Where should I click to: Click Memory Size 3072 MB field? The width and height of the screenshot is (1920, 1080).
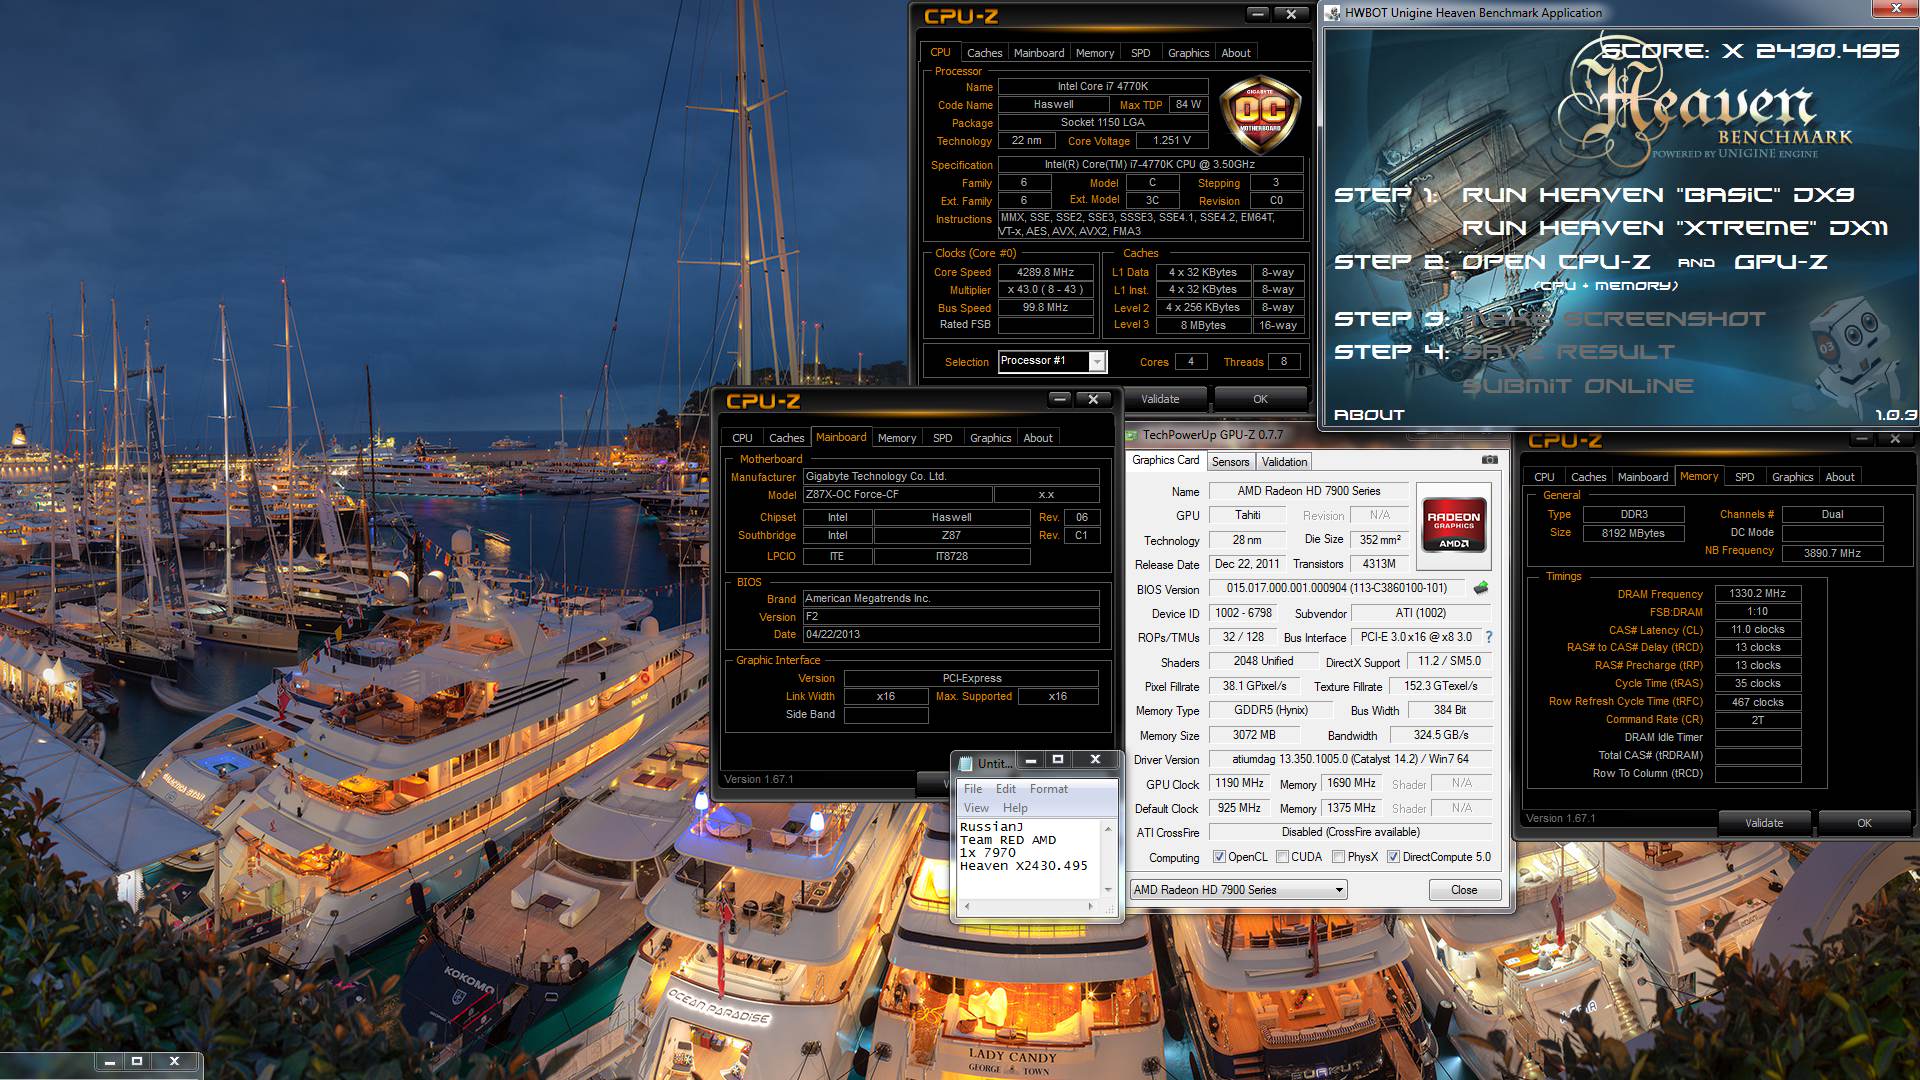(x=1254, y=735)
